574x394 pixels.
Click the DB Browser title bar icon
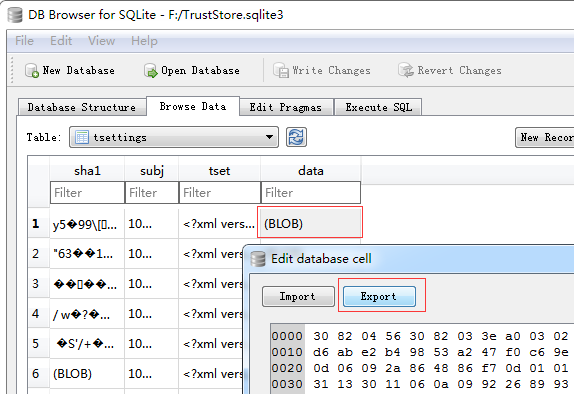point(15,15)
